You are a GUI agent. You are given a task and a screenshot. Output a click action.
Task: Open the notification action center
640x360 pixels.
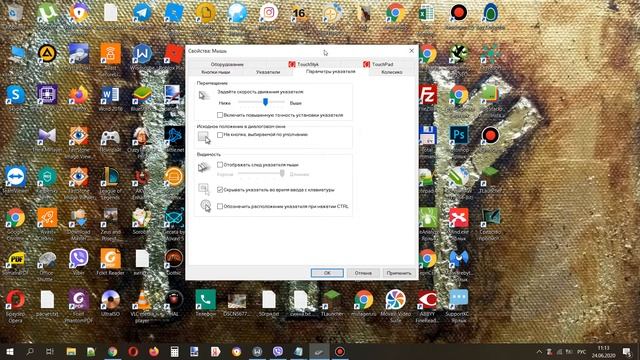pos(627,352)
